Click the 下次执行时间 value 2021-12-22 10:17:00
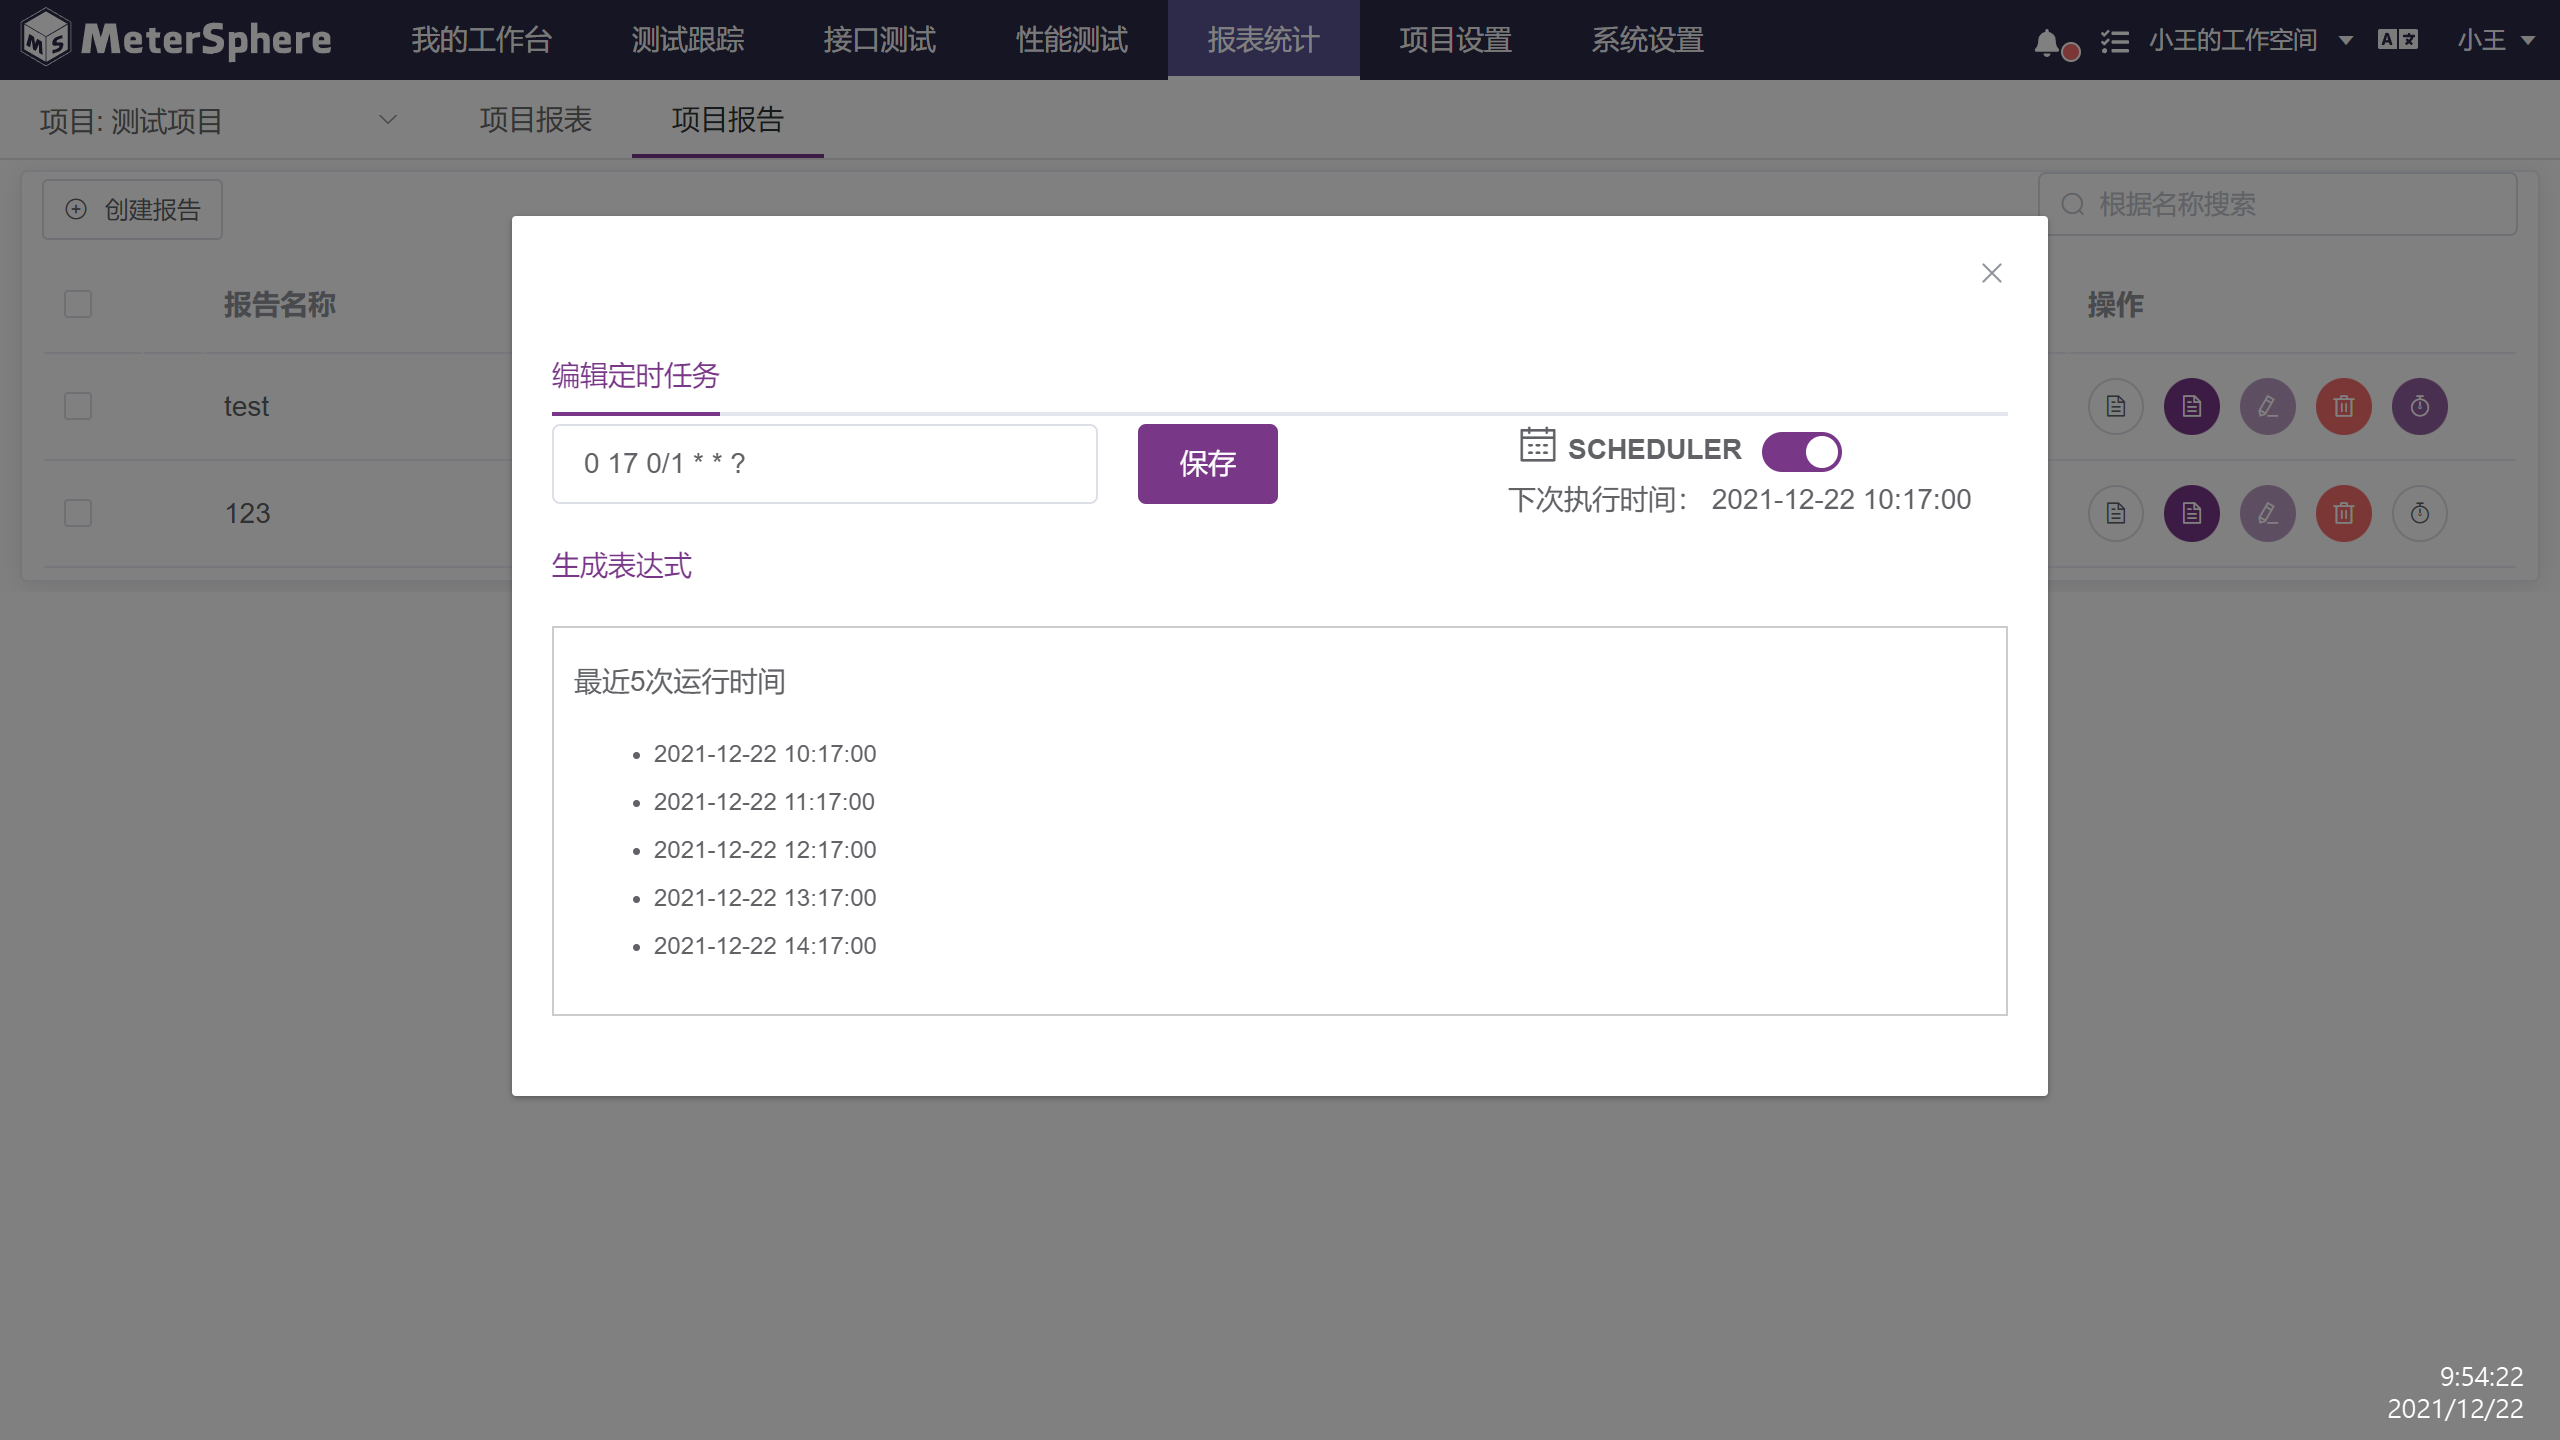 [1841, 499]
